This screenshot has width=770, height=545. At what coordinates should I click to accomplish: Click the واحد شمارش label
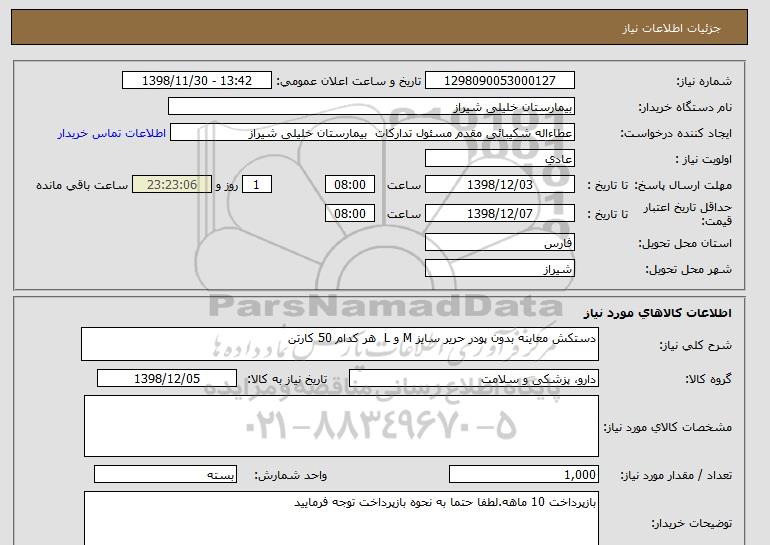tap(291, 475)
